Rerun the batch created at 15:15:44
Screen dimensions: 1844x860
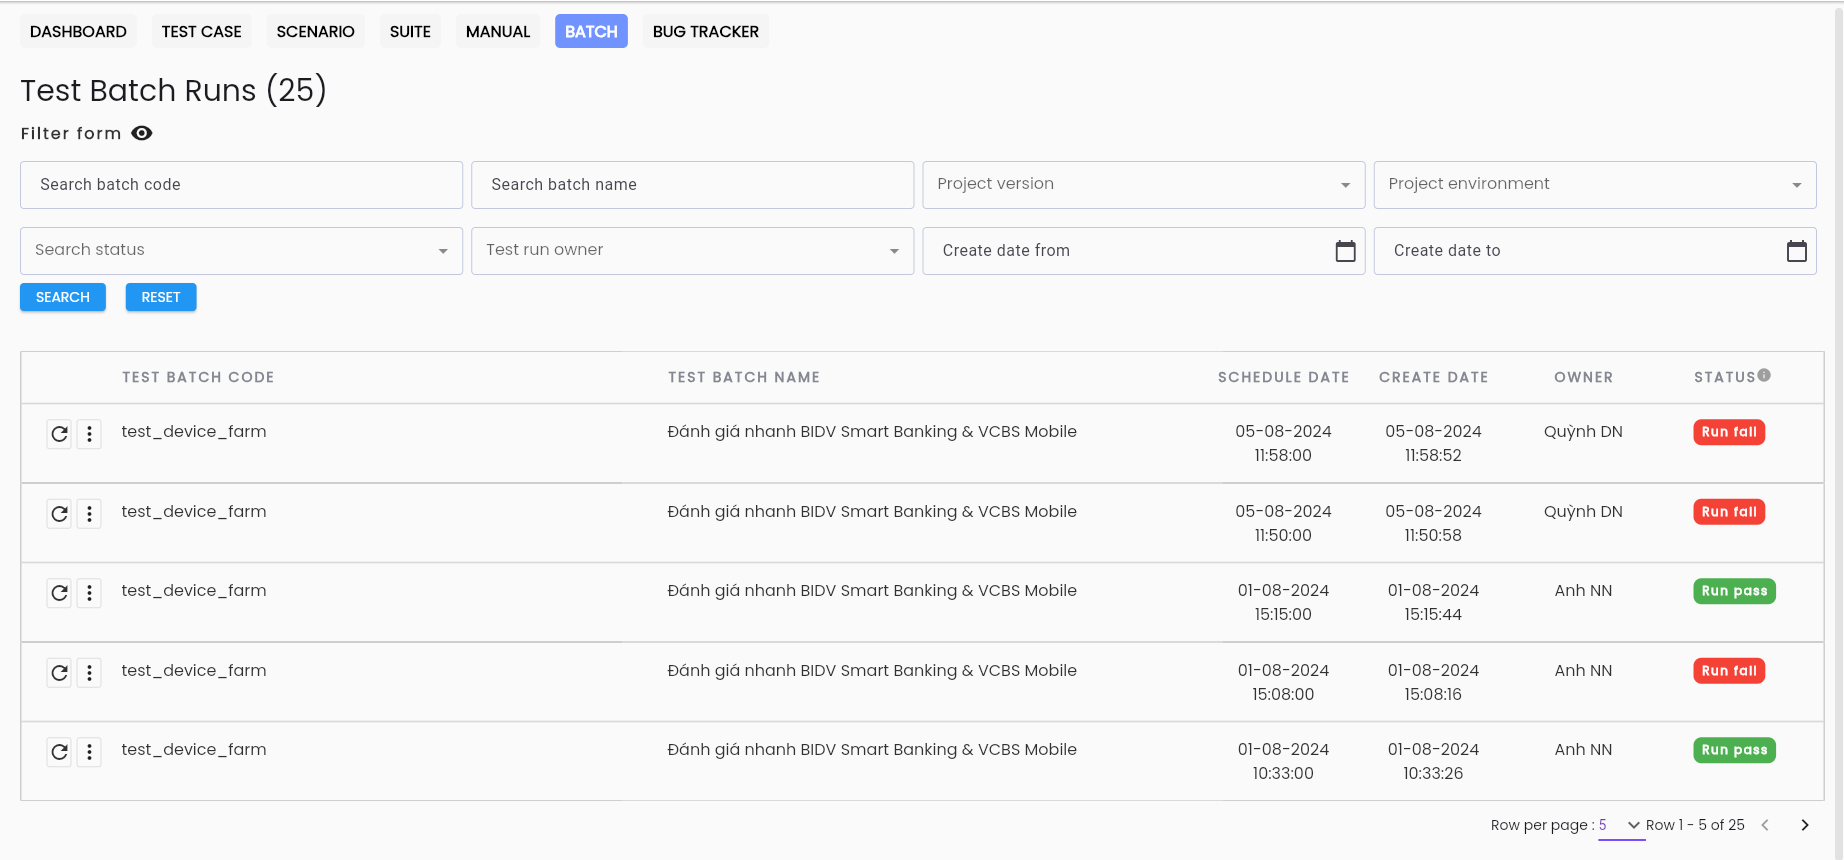60,593
